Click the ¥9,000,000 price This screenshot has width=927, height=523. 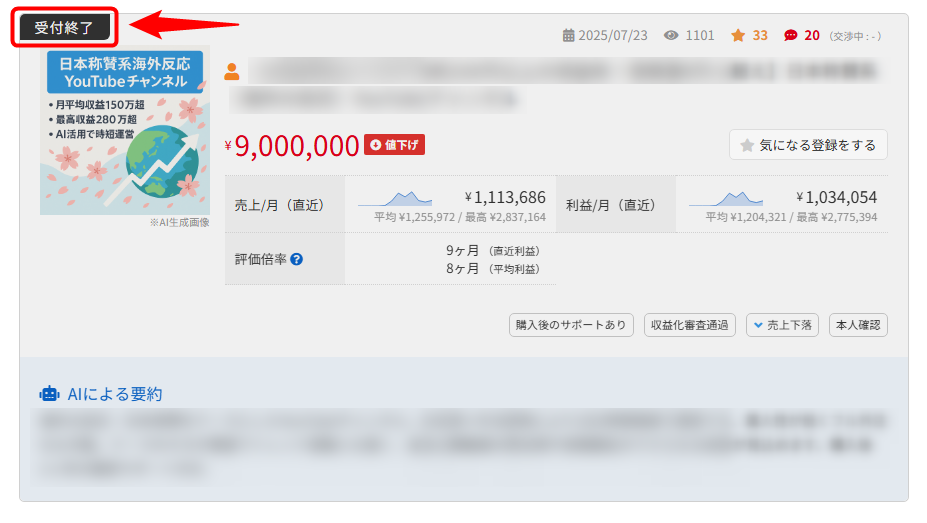pyautogui.click(x=297, y=146)
